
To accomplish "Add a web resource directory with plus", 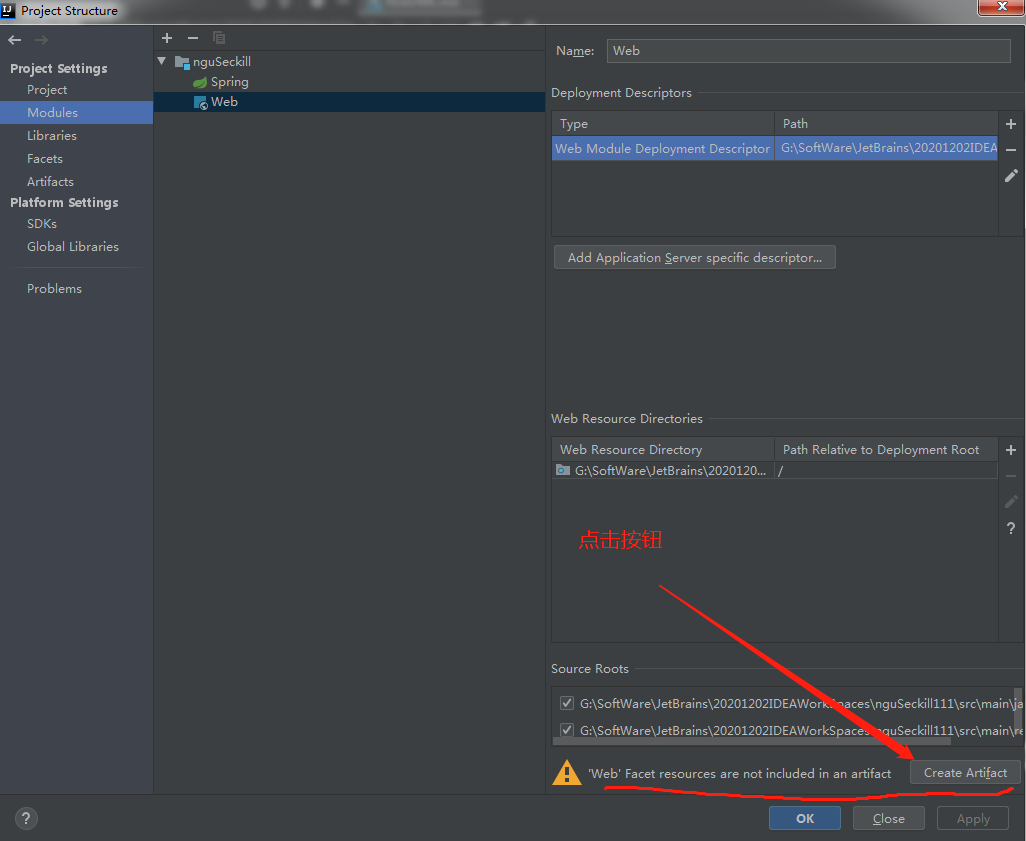I will pos(1011,450).
